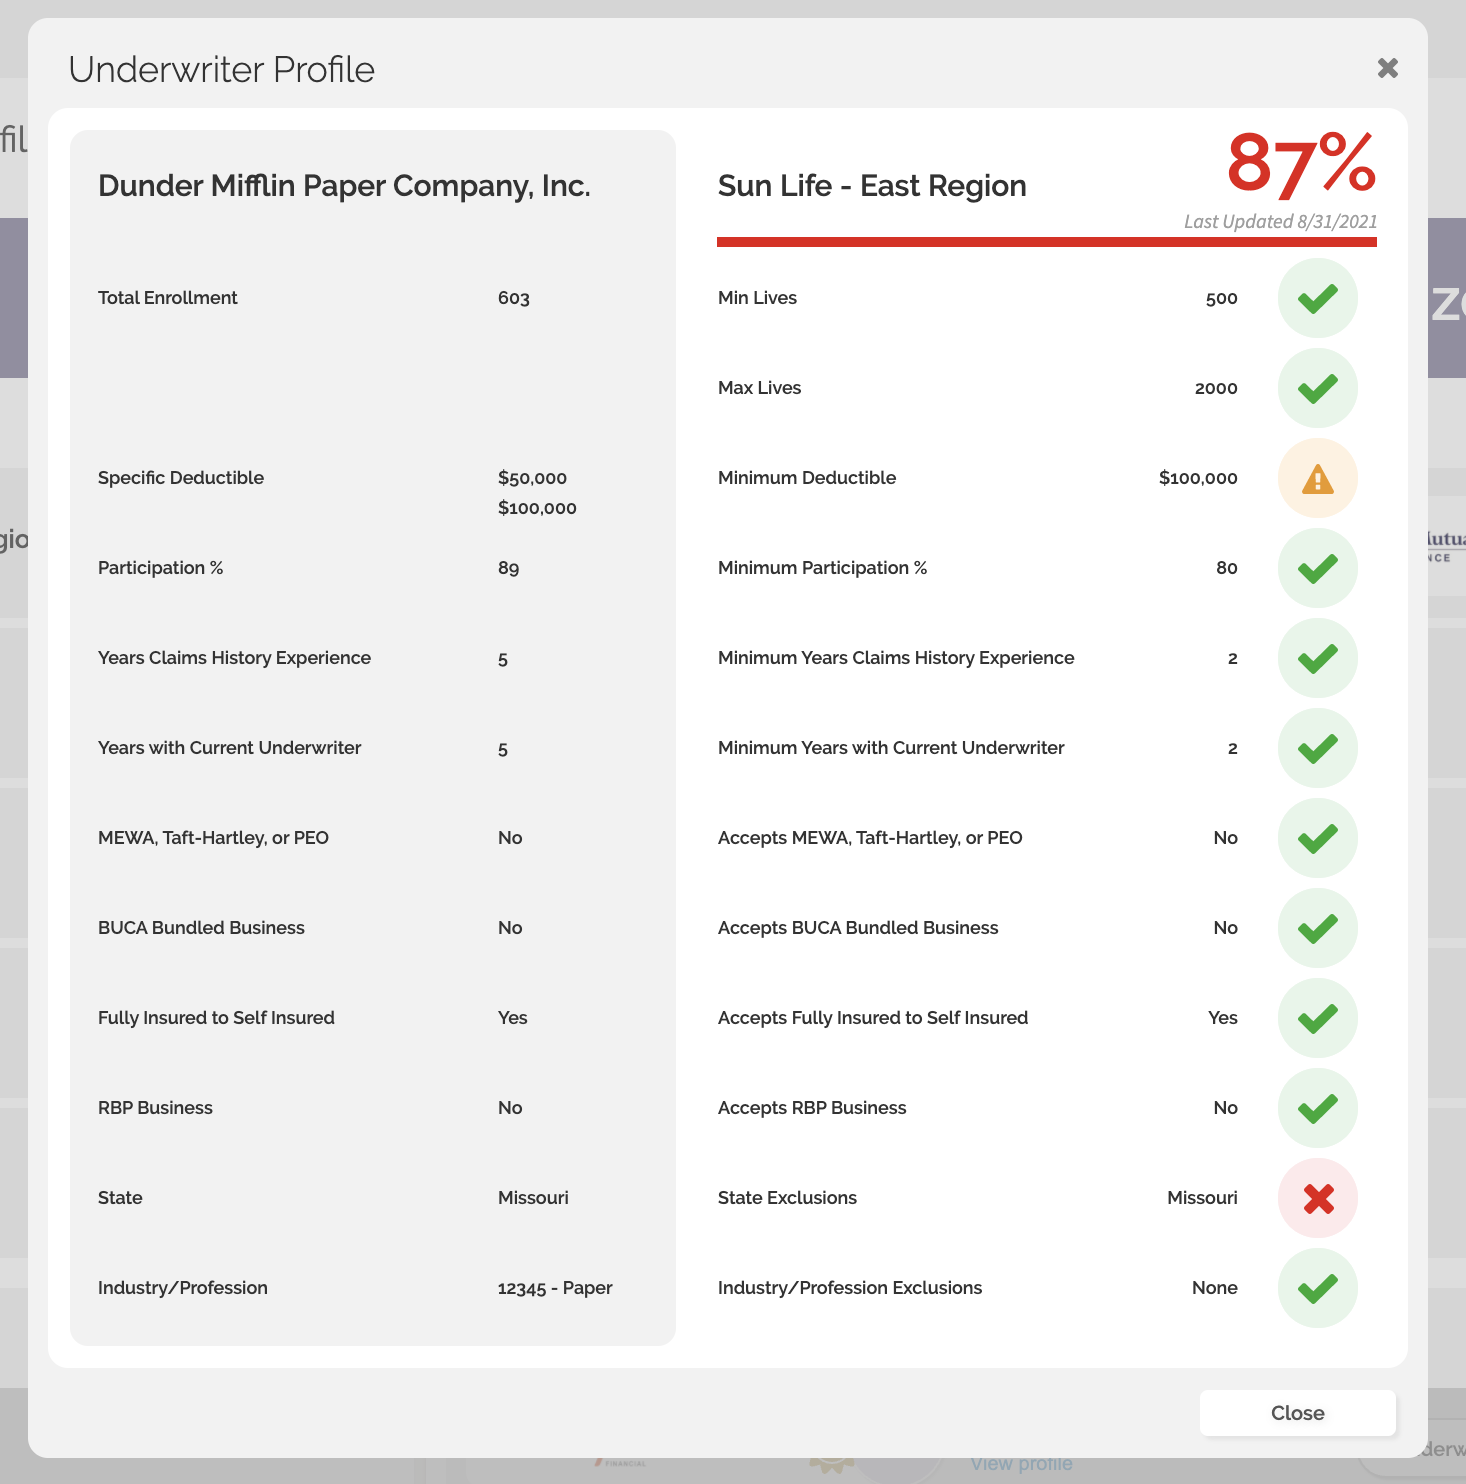Screen dimensions: 1466x1484
Task: Click checkmark for Accepts MEWA, Taft-Hartley, or PEO
Action: click(1318, 838)
